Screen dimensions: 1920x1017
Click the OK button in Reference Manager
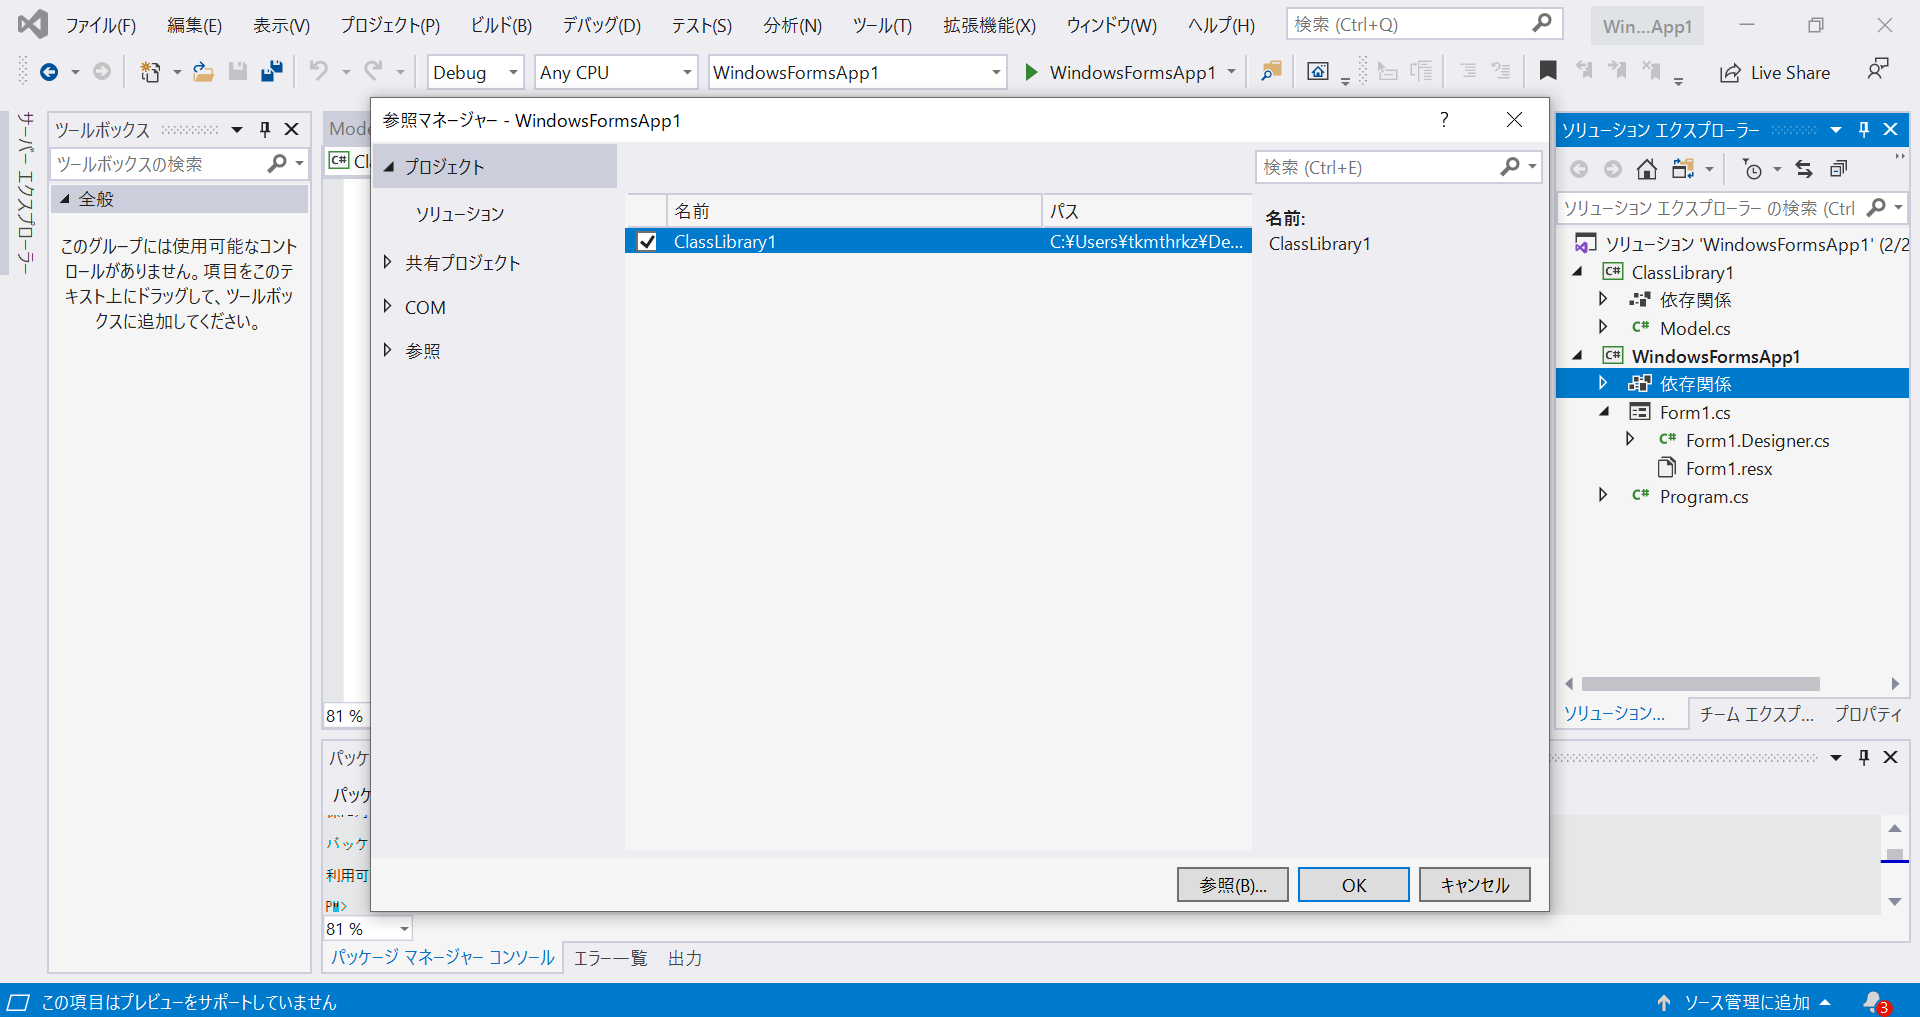click(x=1352, y=885)
